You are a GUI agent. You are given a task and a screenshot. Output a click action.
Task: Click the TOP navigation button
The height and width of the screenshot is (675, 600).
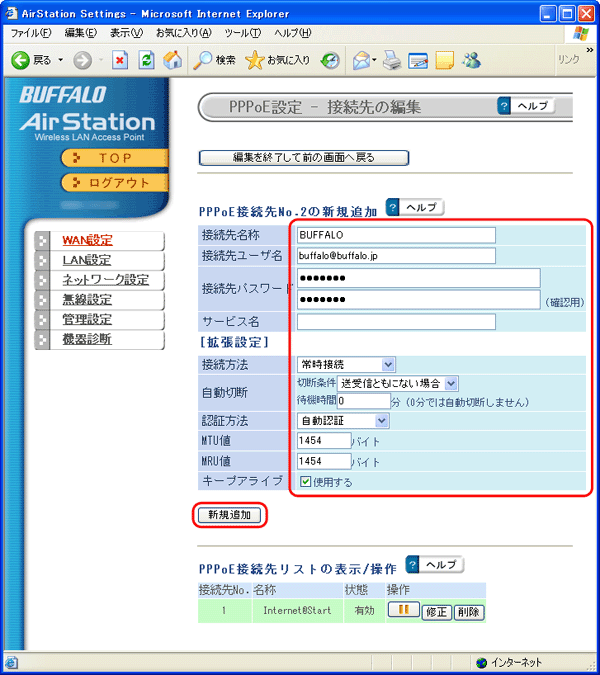coord(114,158)
